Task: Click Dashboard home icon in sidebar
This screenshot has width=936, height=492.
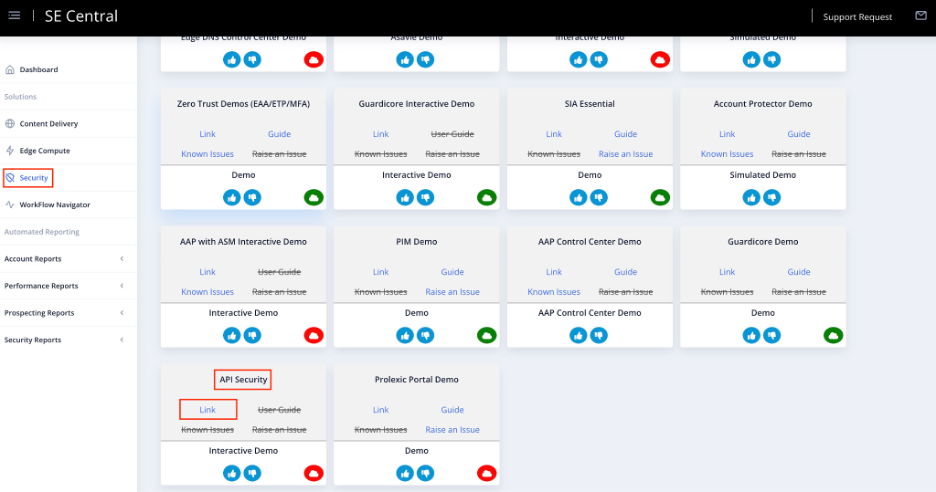Action: [10, 69]
